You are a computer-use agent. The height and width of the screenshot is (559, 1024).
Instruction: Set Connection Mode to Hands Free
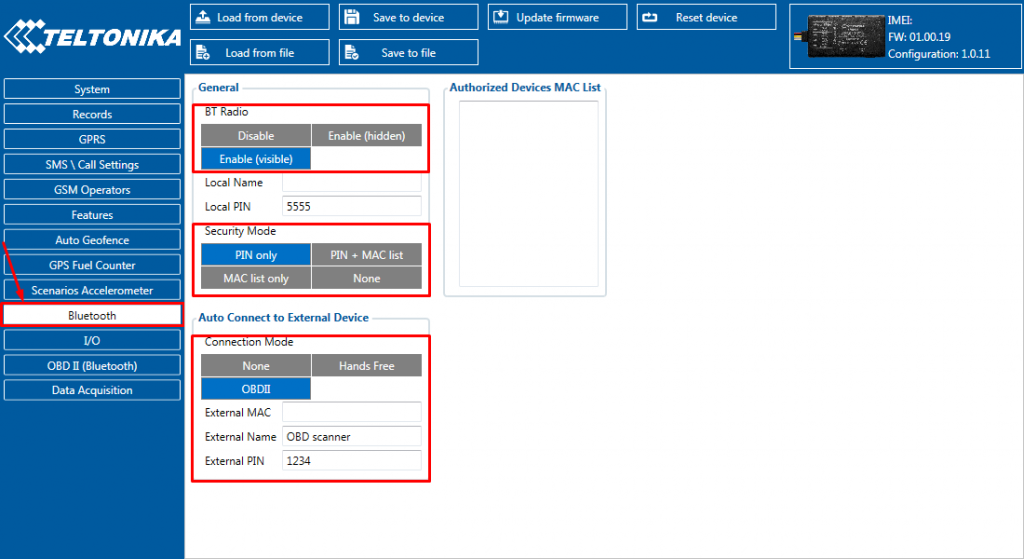pos(367,366)
